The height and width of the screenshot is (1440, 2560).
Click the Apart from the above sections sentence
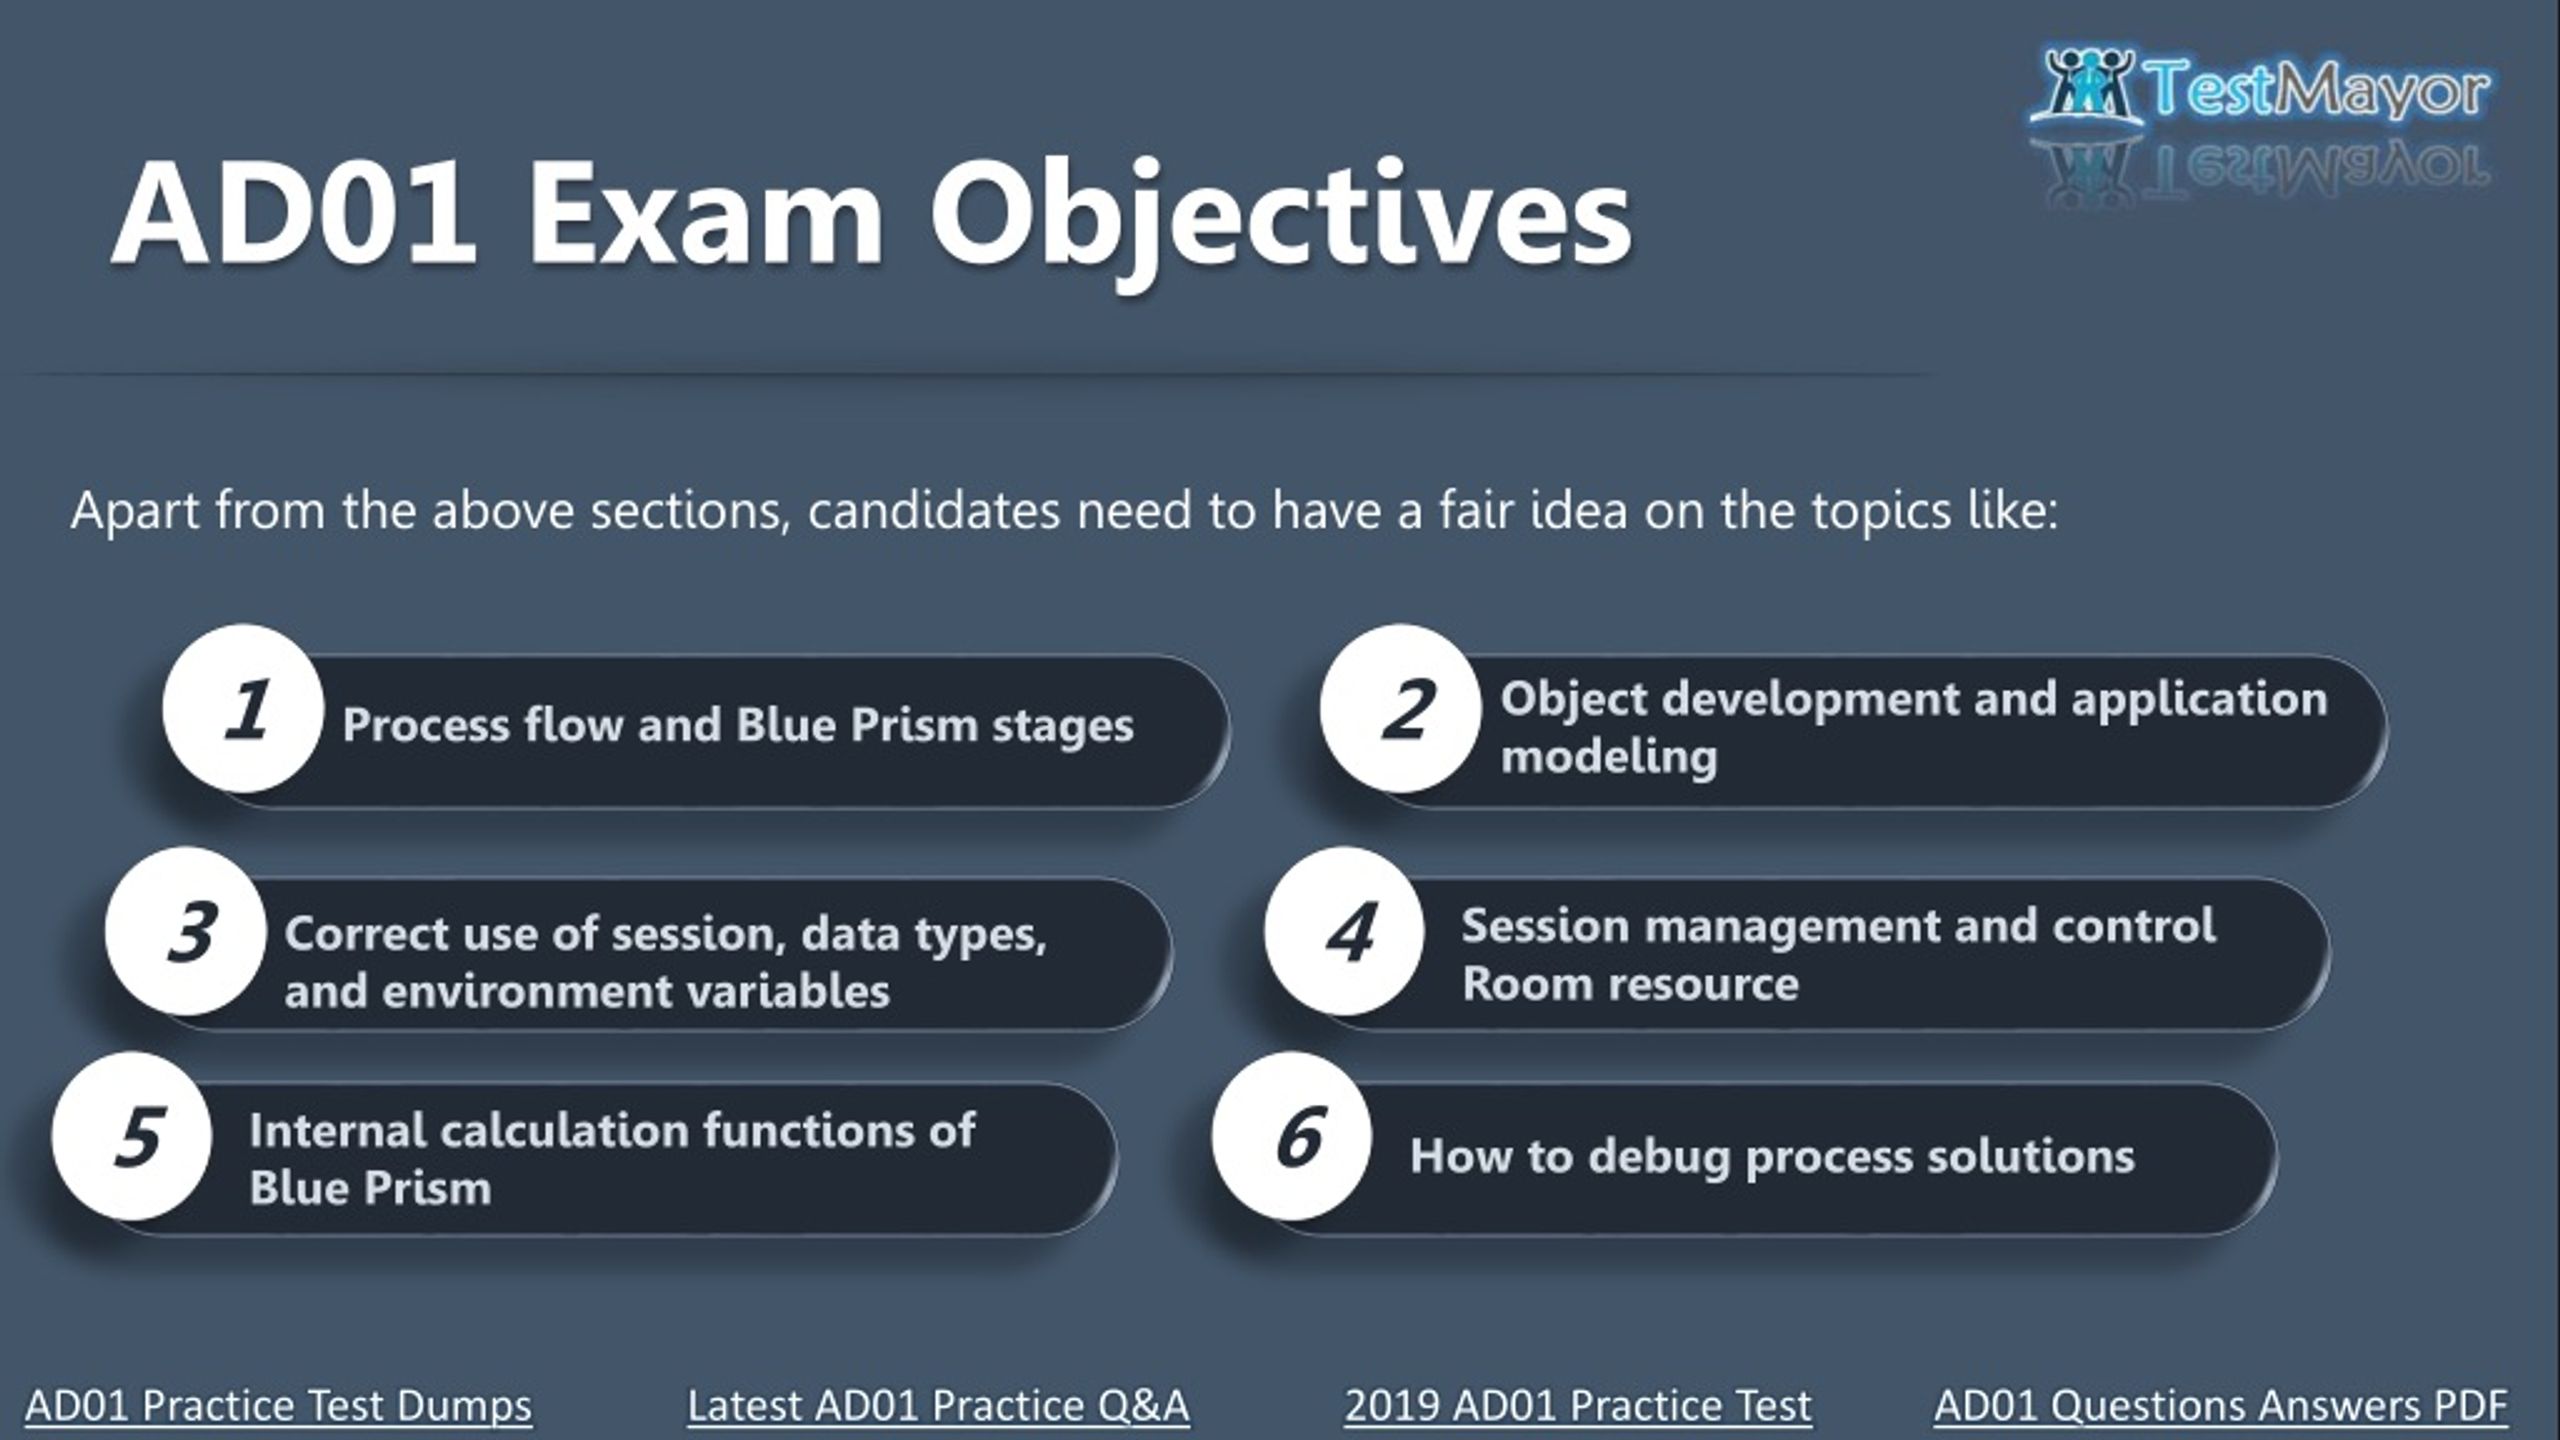click(x=1064, y=511)
